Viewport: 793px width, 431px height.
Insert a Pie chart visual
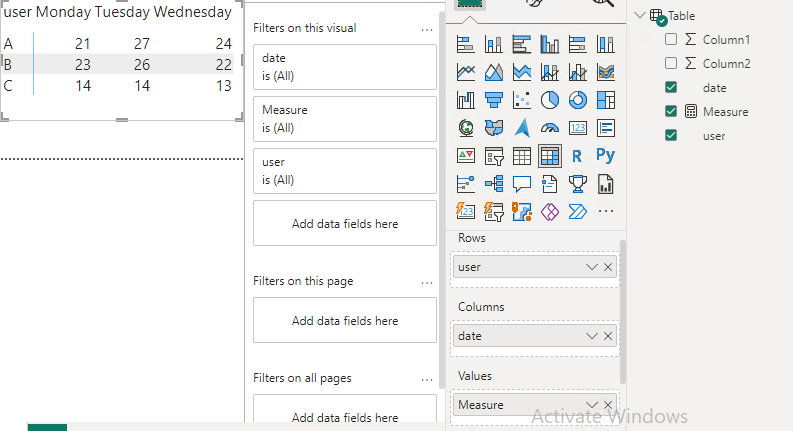[x=550, y=100]
